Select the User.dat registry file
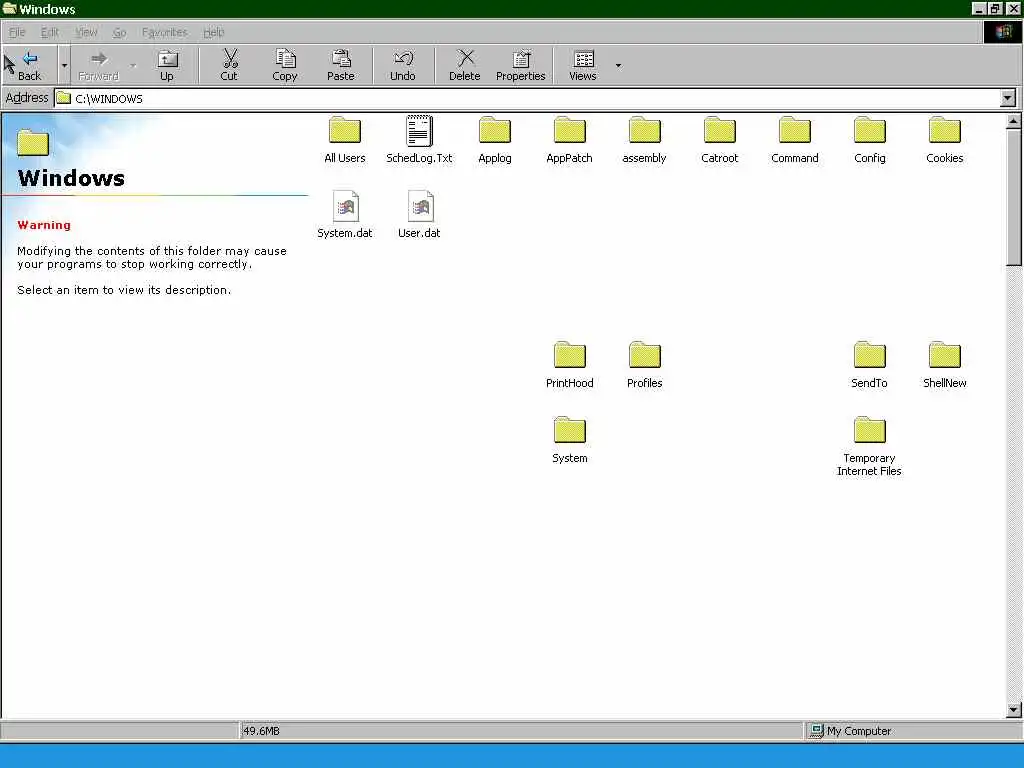 (x=419, y=214)
